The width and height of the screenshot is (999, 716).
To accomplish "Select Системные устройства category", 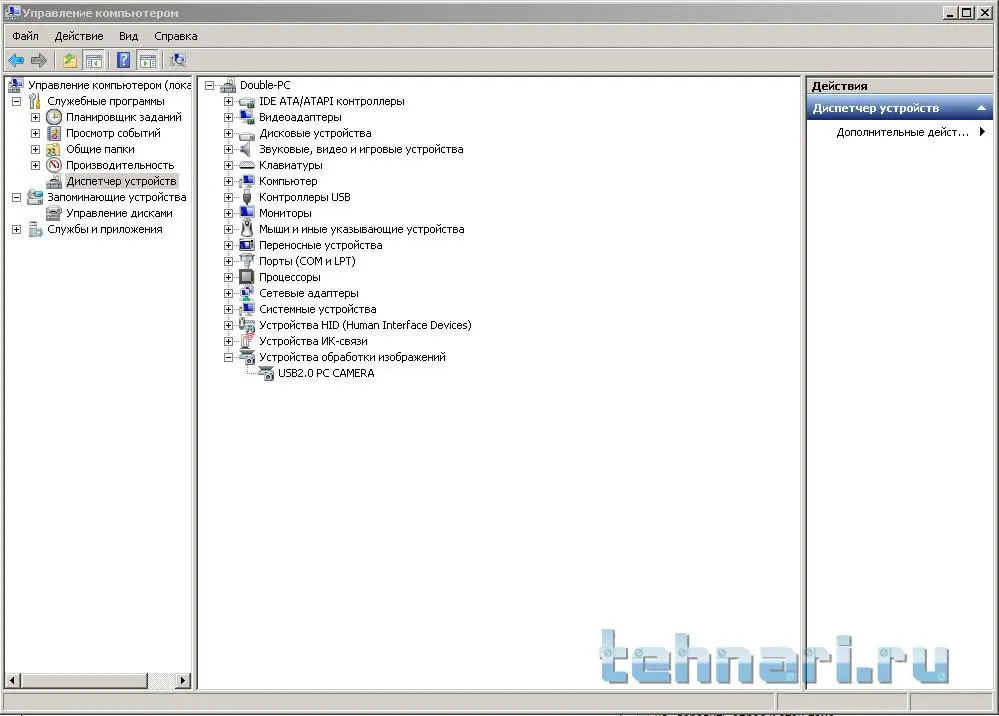I will click(x=317, y=309).
